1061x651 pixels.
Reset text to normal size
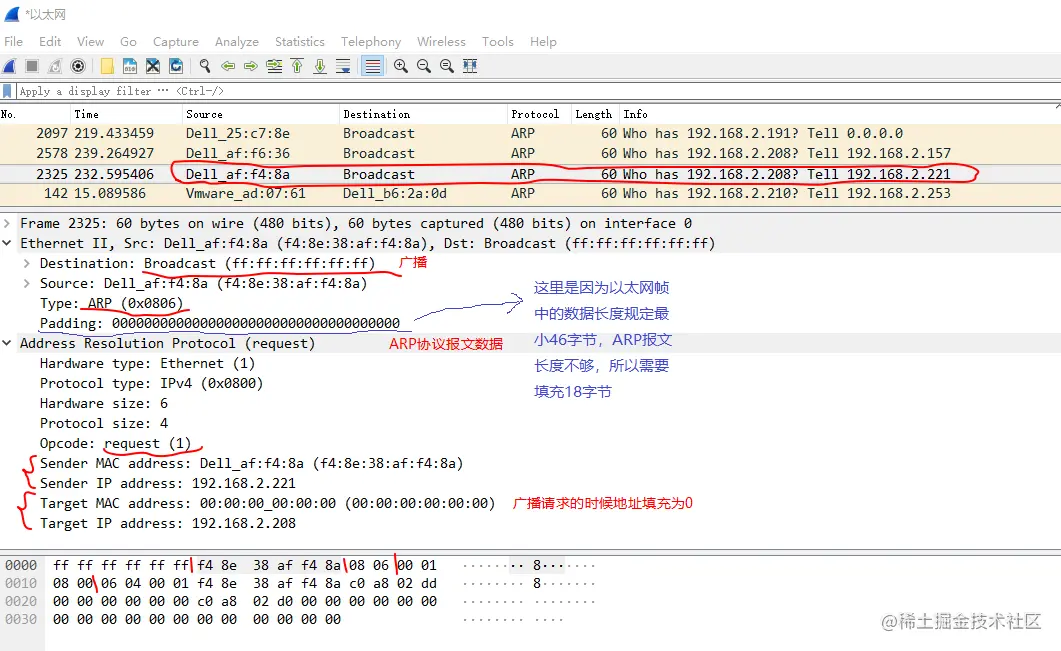pos(447,66)
